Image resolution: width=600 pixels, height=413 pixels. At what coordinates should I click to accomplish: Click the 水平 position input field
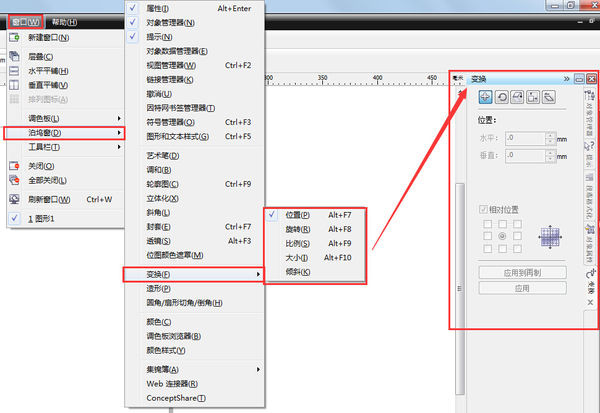(526, 138)
